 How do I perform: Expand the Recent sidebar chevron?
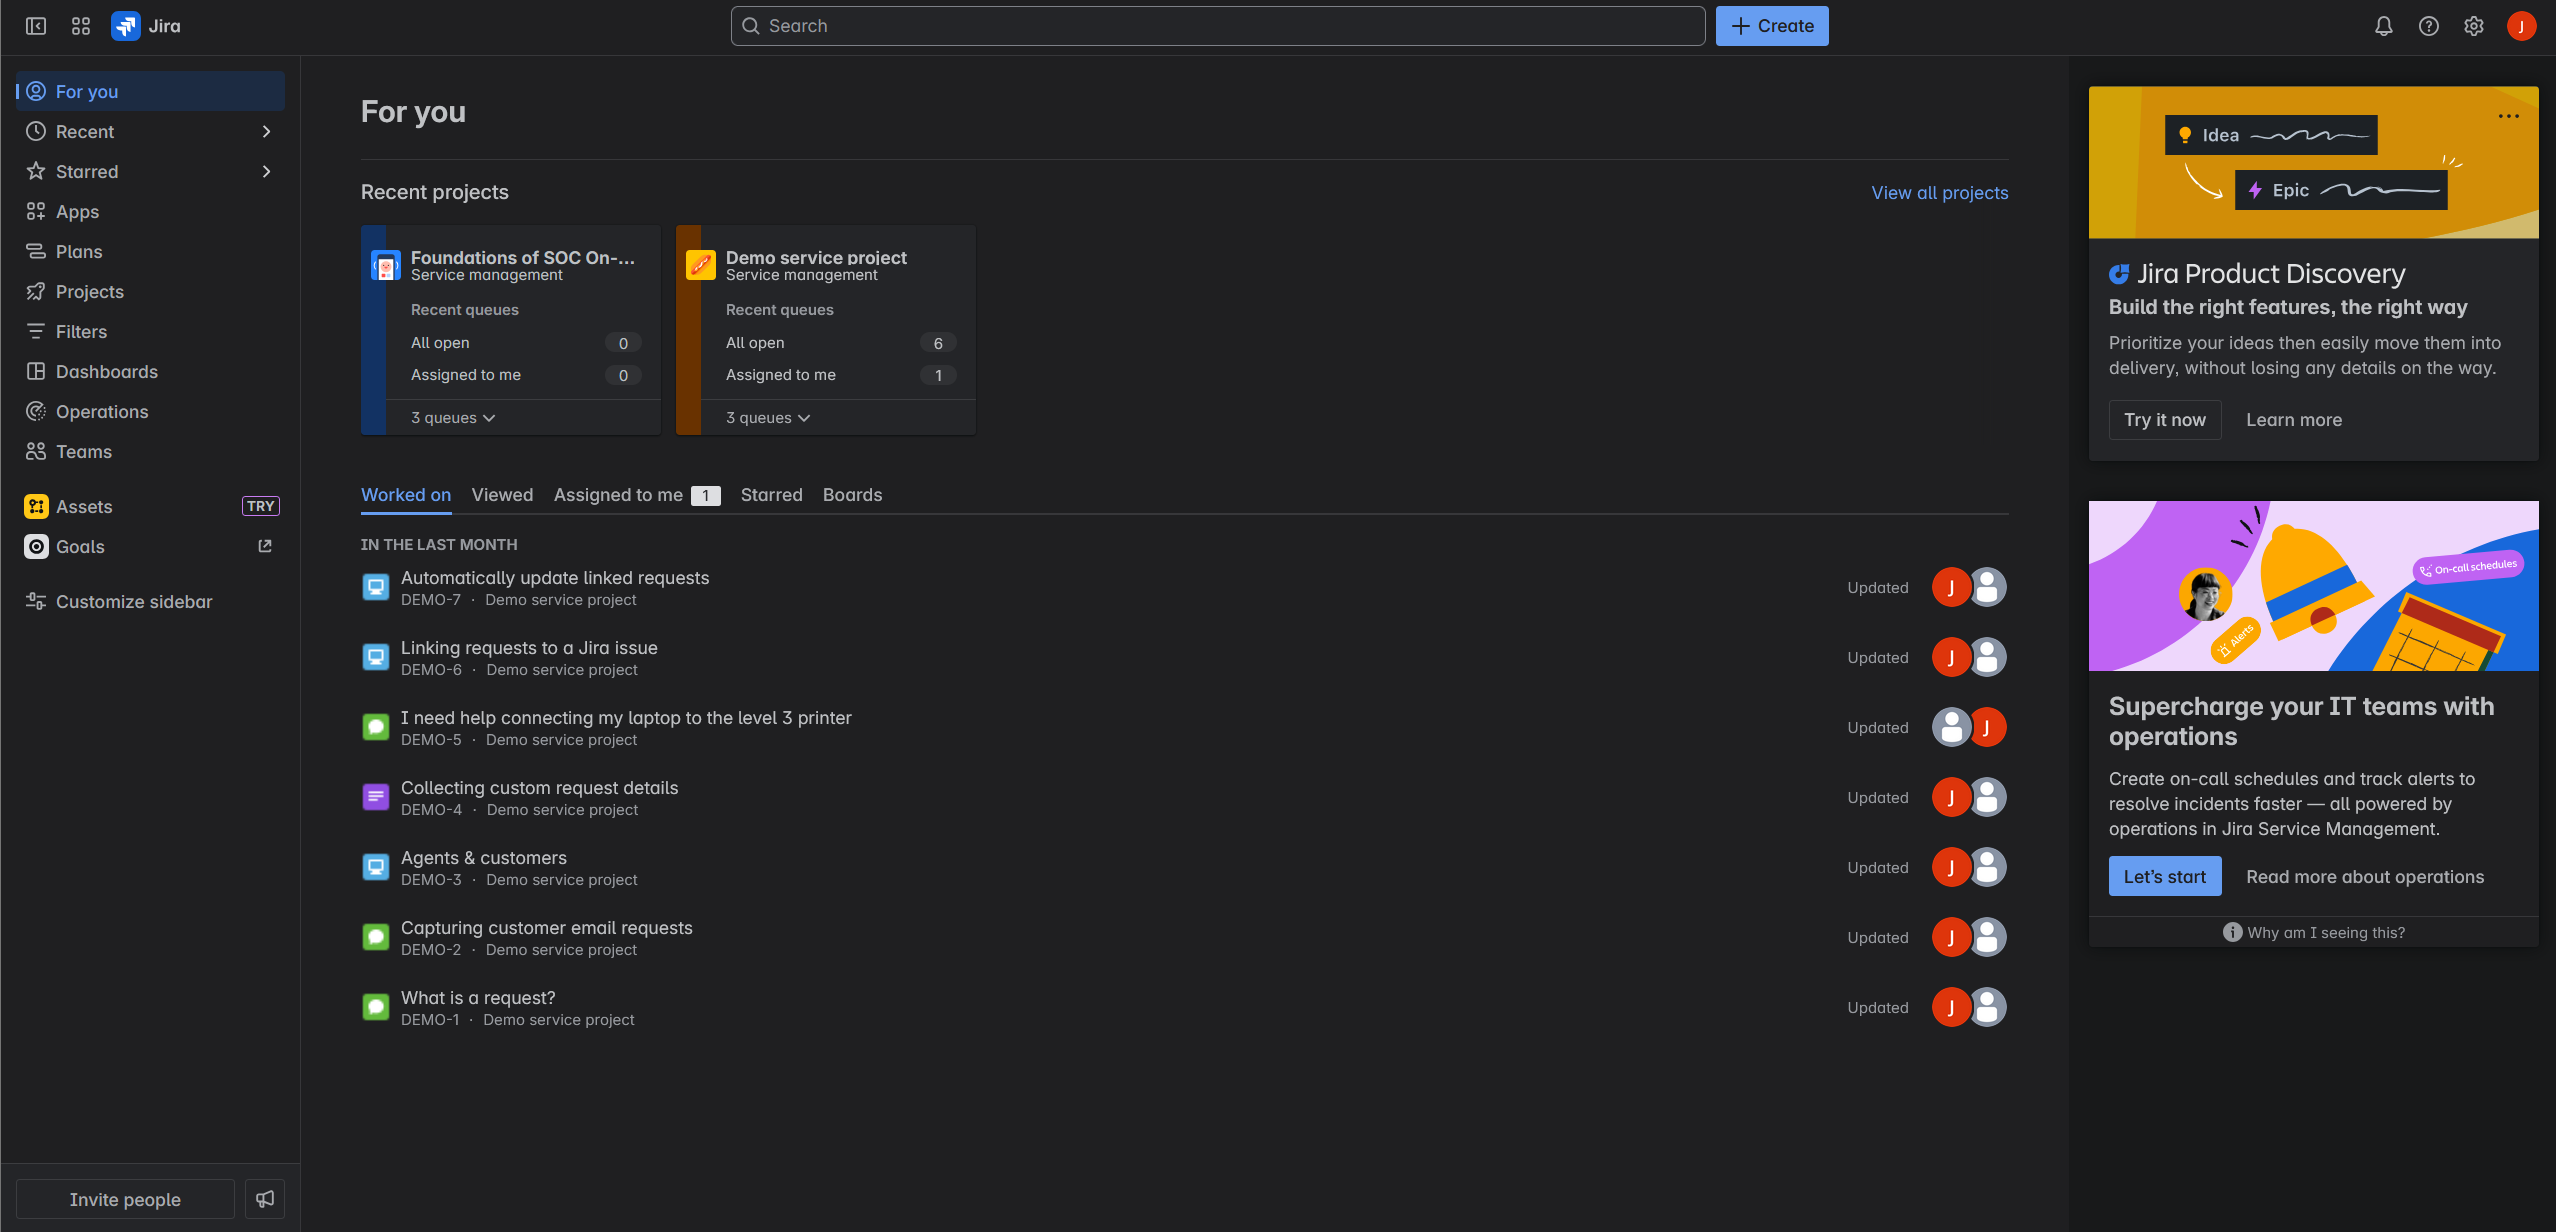(266, 131)
